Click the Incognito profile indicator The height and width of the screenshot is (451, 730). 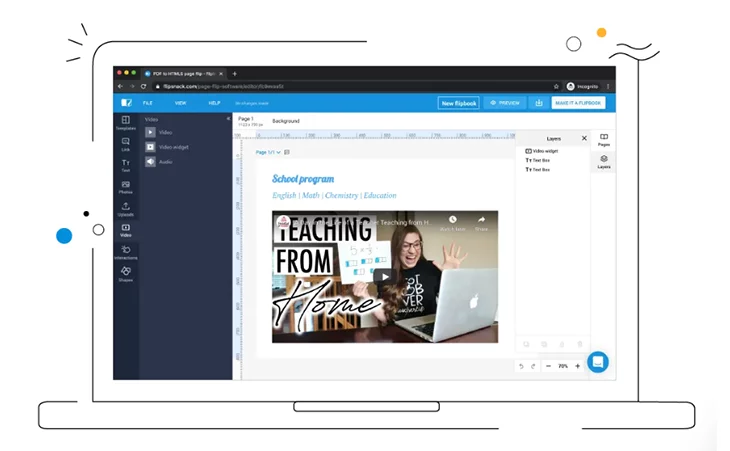(582, 87)
